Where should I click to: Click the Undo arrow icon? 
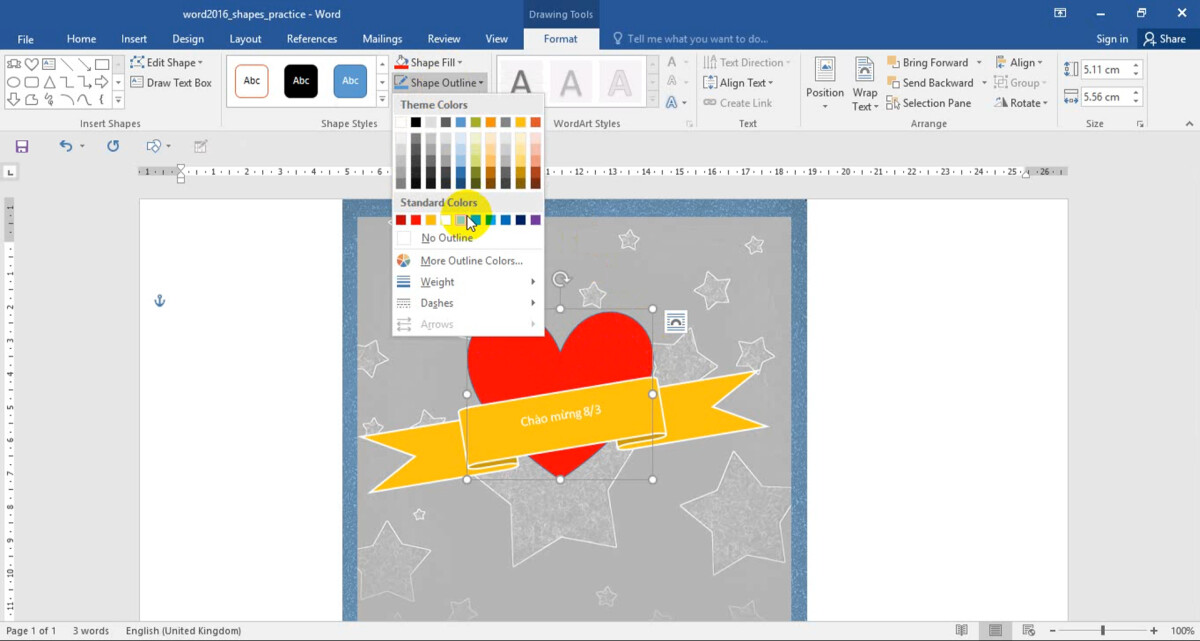pyautogui.click(x=66, y=146)
